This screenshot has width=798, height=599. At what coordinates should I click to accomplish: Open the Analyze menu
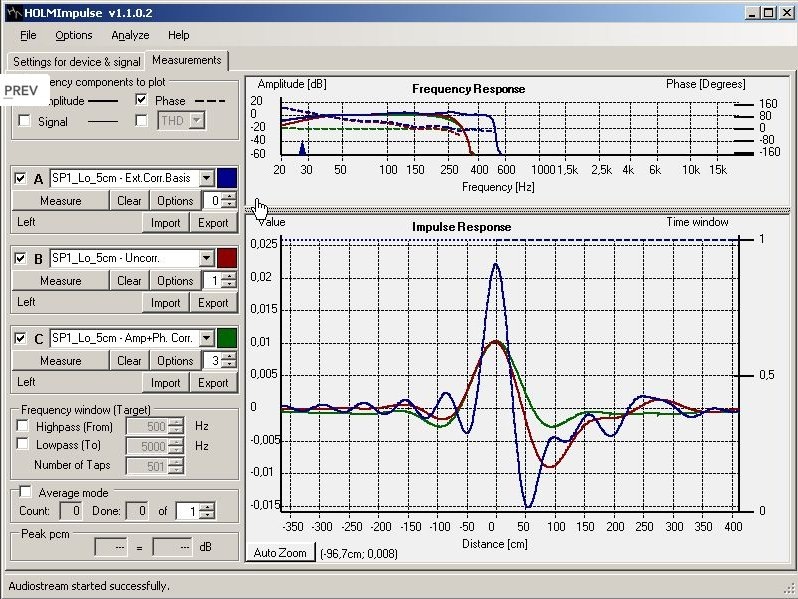tap(130, 35)
